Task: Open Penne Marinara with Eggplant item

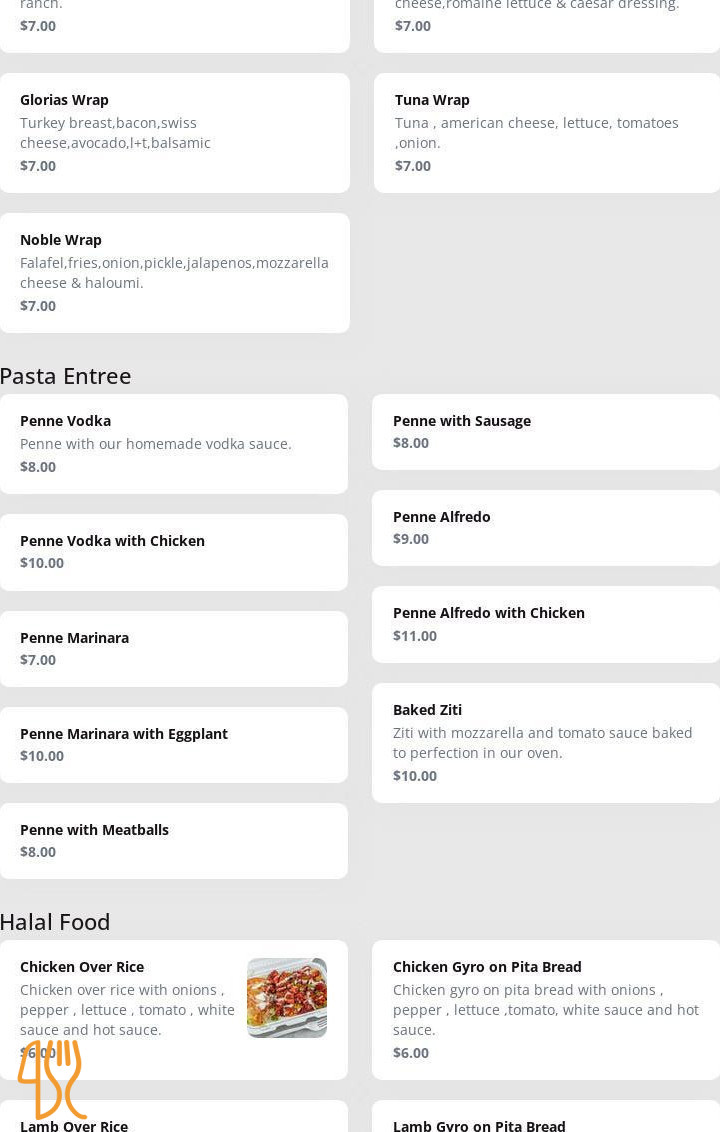Action: pos(174,744)
